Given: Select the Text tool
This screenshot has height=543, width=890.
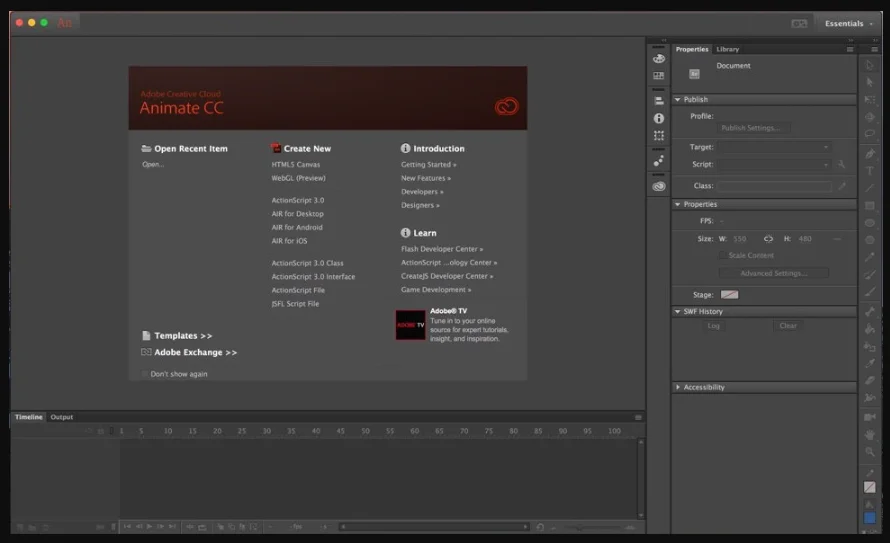Looking at the screenshot, I should click(x=870, y=171).
